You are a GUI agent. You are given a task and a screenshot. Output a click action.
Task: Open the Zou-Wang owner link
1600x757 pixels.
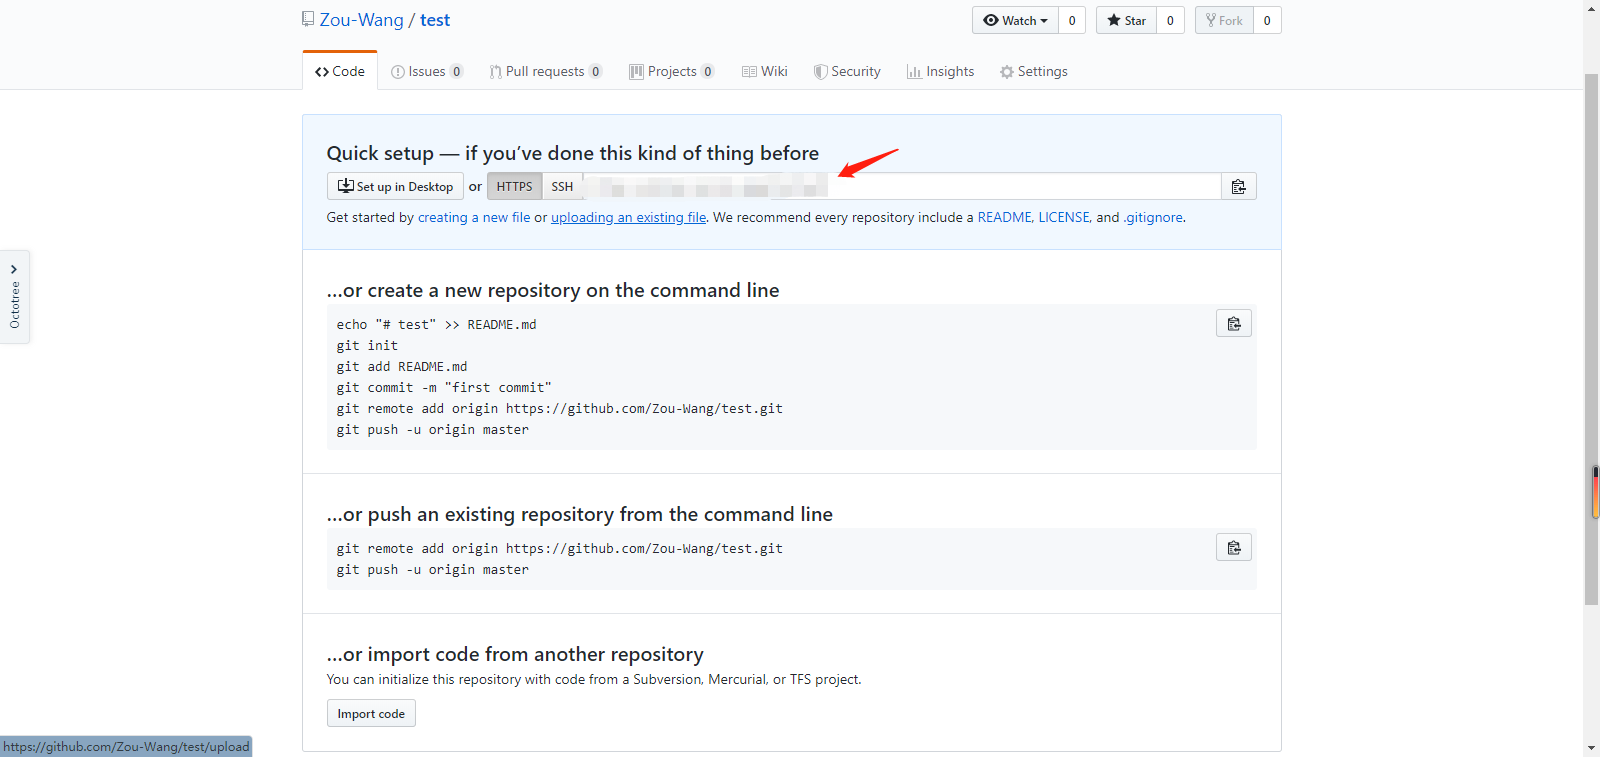[361, 20]
